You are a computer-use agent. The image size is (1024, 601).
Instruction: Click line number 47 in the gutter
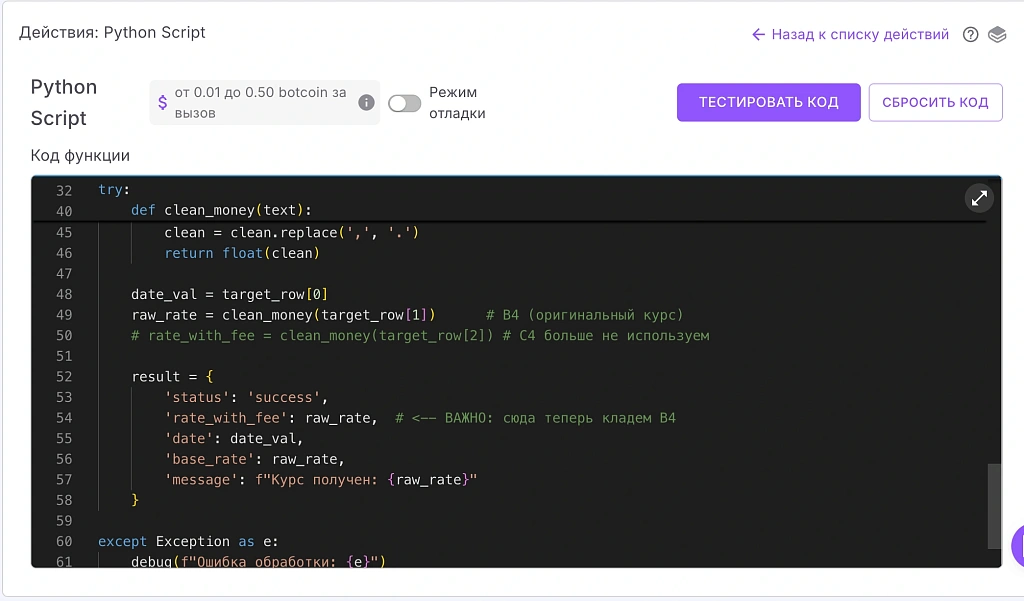[64, 274]
